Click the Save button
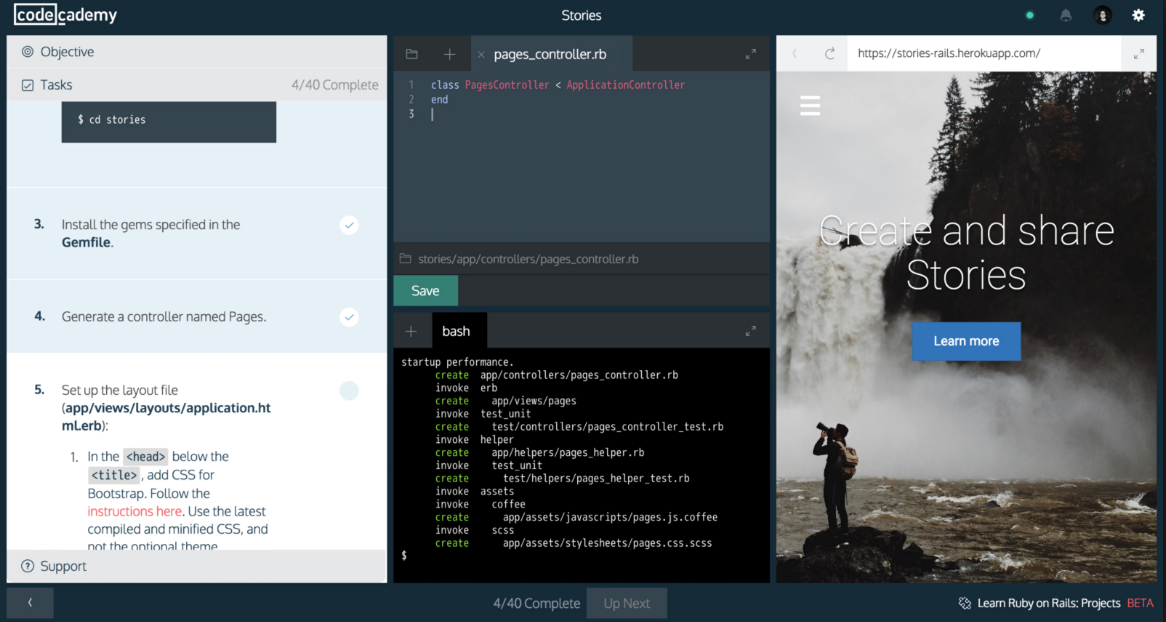Viewport: 1166px width, 622px height. pyautogui.click(x=425, y=291)
